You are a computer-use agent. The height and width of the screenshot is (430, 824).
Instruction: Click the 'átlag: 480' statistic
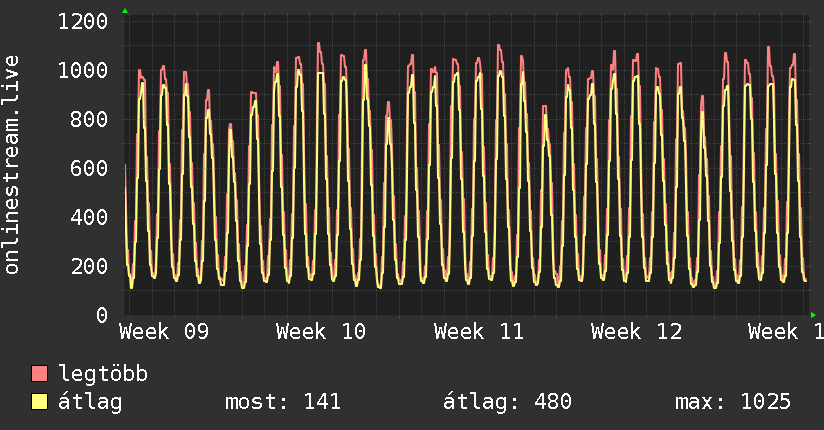507,402
